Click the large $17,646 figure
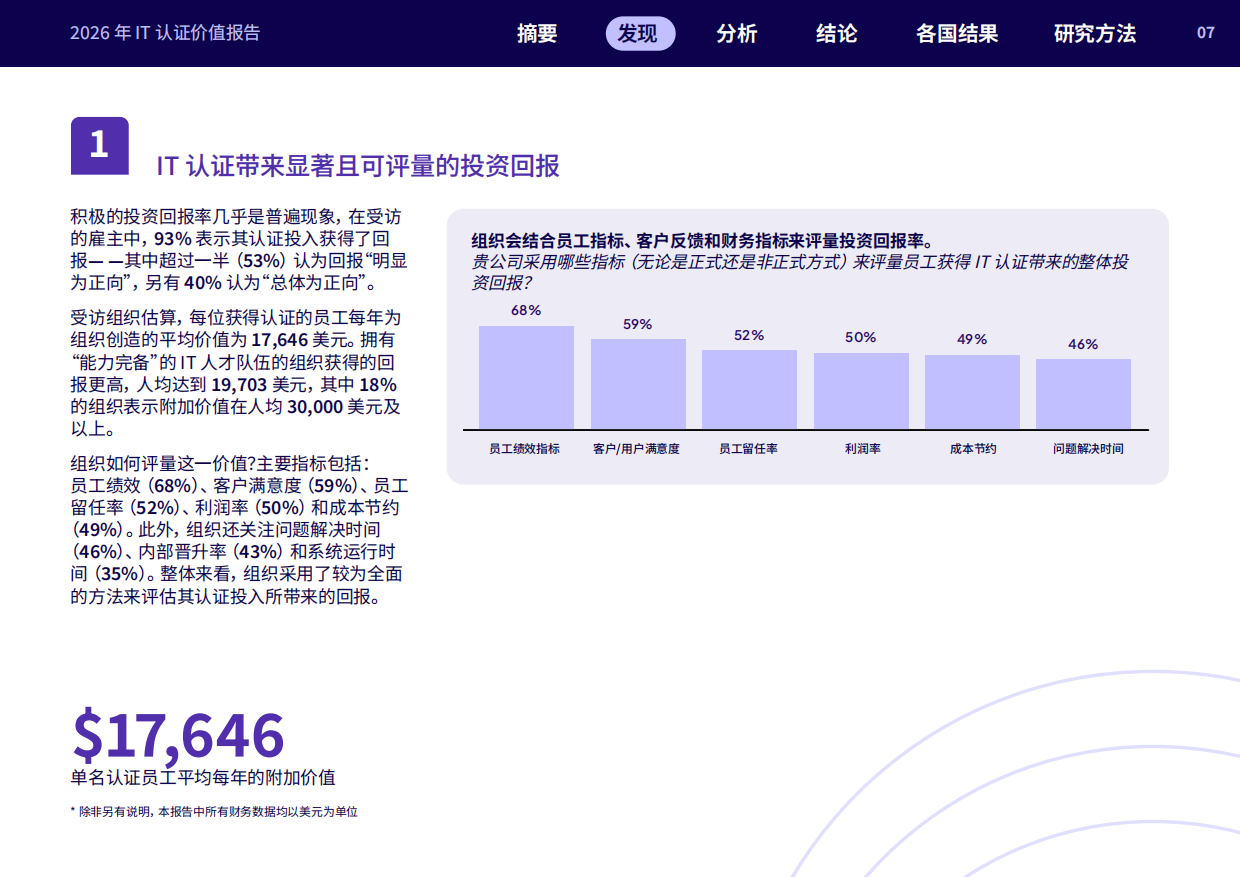Image resolution: width=1240 pixels, height=877 pixels. pyautogui.click(x=178, y=735)
